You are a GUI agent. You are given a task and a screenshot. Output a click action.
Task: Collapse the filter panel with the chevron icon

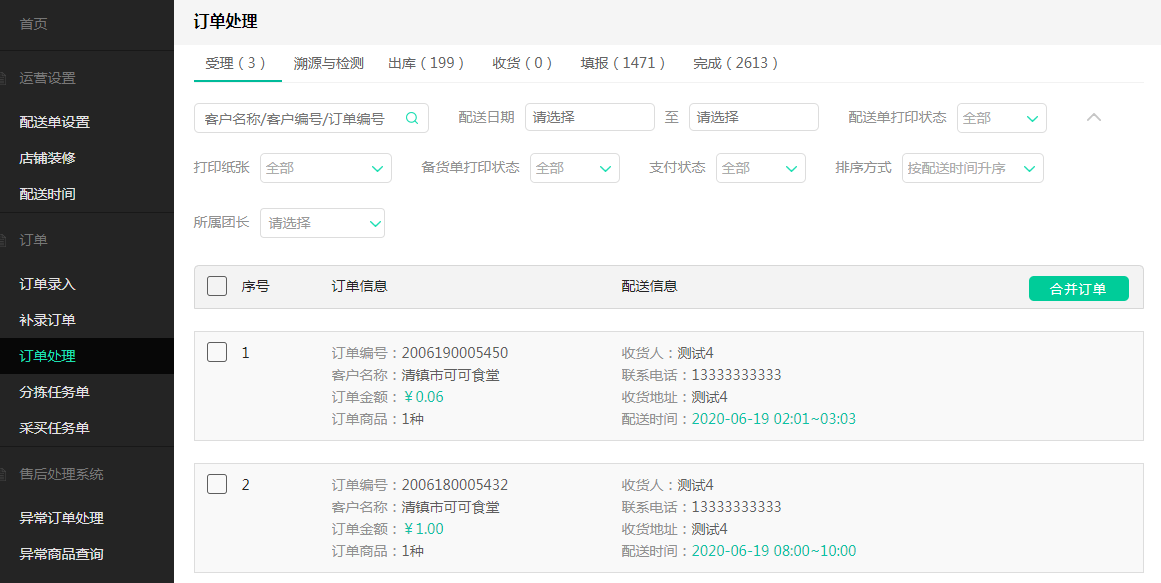click(1093, 117)
